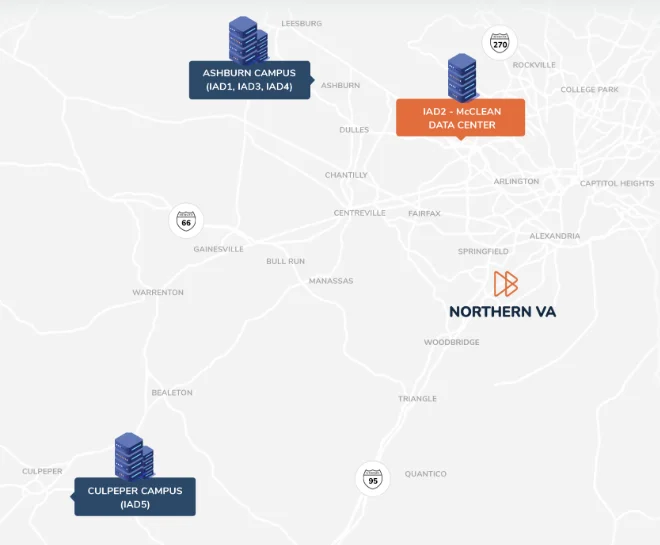Click the Leesburg city label
Image resolution: width=660 pixels, height=545 pixels.
(x=301, y=23)
